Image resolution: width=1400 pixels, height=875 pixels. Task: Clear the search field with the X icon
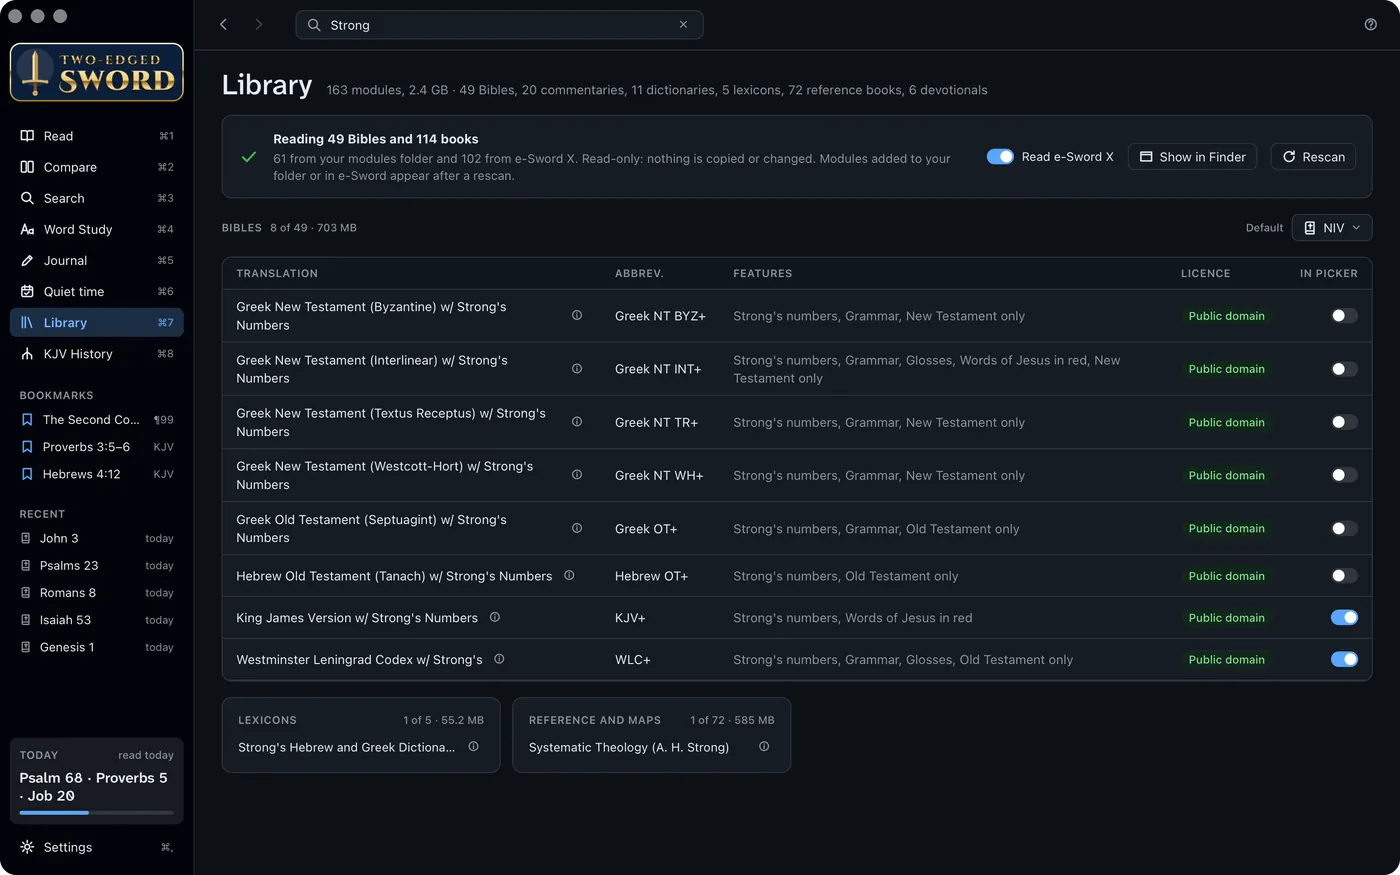click(683, 25)
